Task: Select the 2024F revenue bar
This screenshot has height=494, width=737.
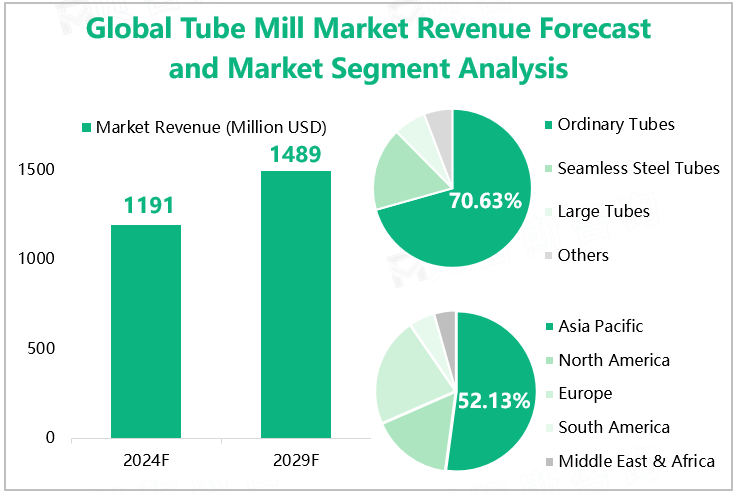Action: (146, 331)
